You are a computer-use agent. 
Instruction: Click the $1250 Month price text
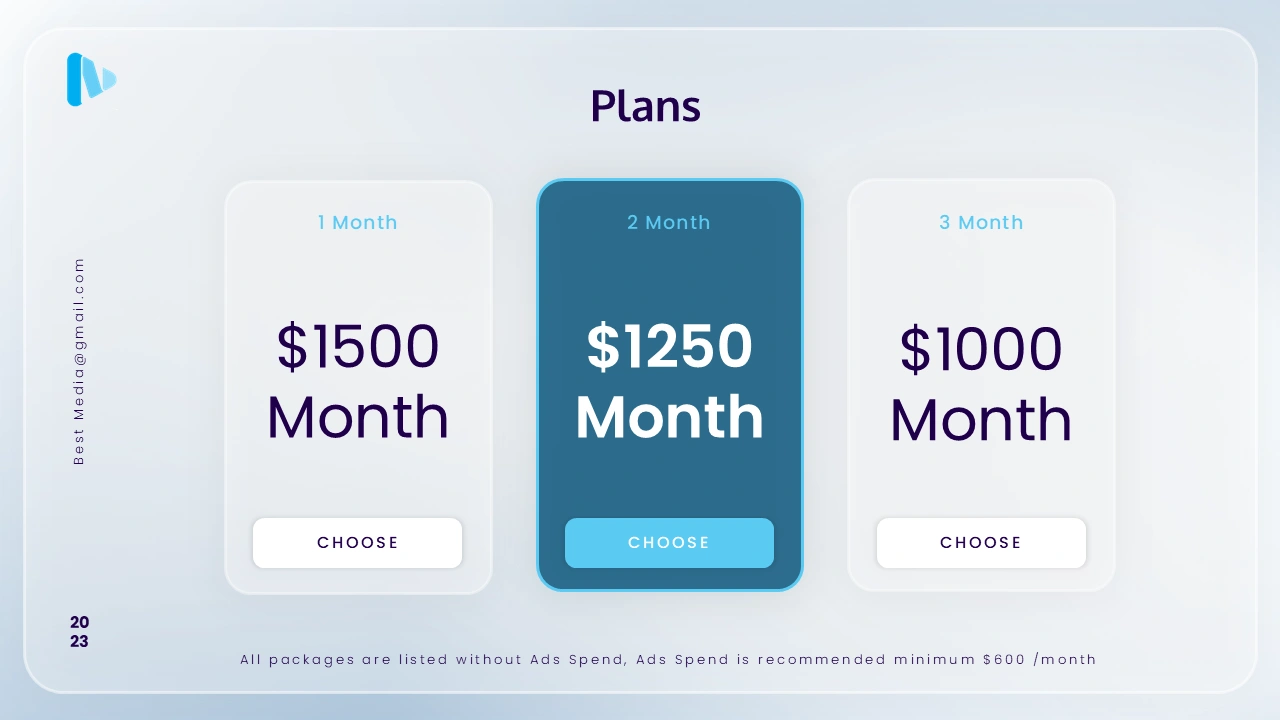click(x=669, y=381)
